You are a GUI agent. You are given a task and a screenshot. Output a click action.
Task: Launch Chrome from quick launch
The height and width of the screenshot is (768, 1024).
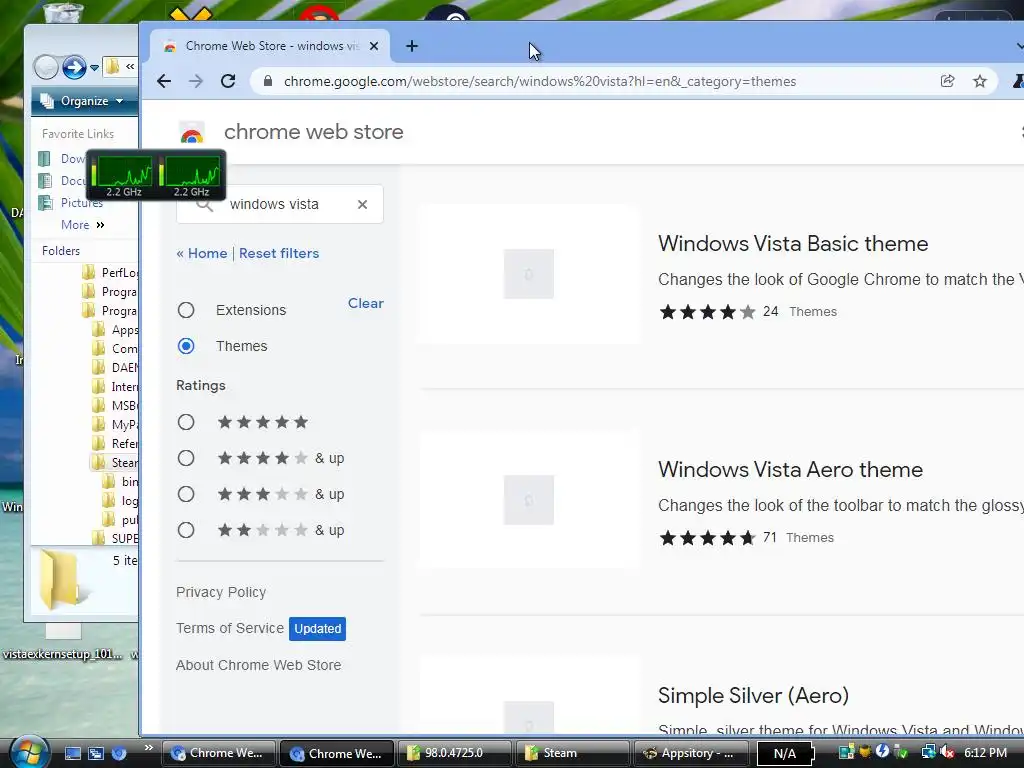(x=119, y=753)
